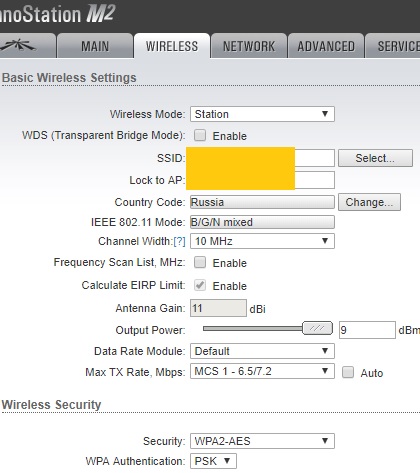Open the SERVICES tab
The height and width of the screenshot is (473, 420).
point(393,46)
